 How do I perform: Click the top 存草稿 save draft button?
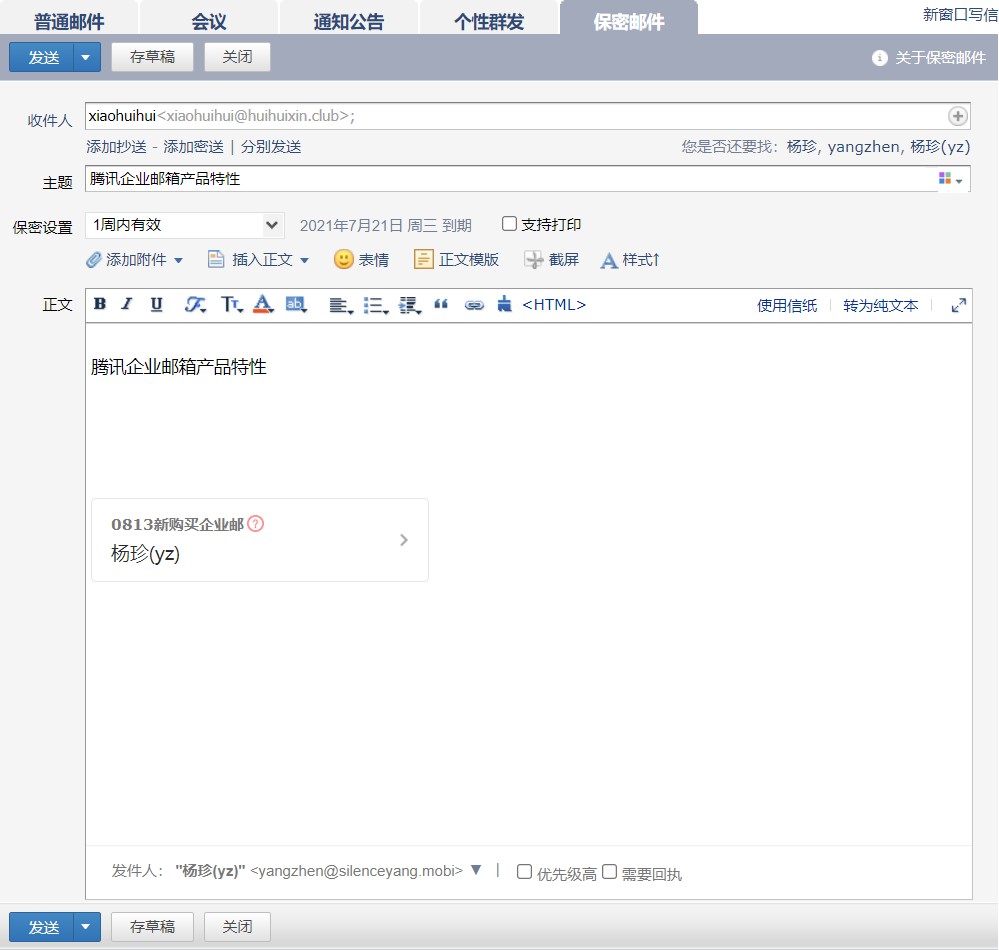152,57
